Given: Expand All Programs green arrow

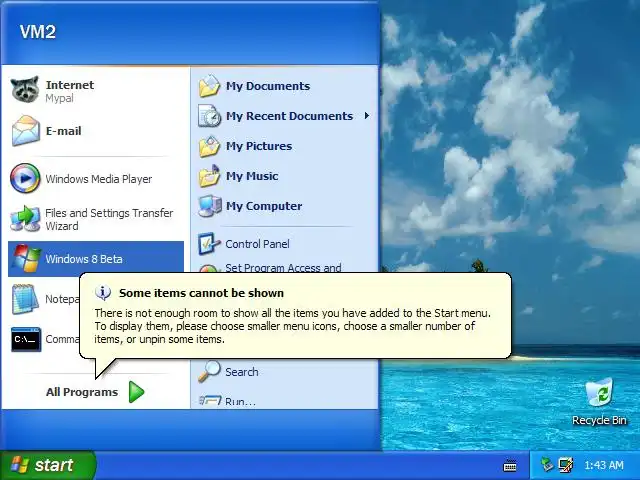Looking at the screenshot, I should click(x=136, y=392).
